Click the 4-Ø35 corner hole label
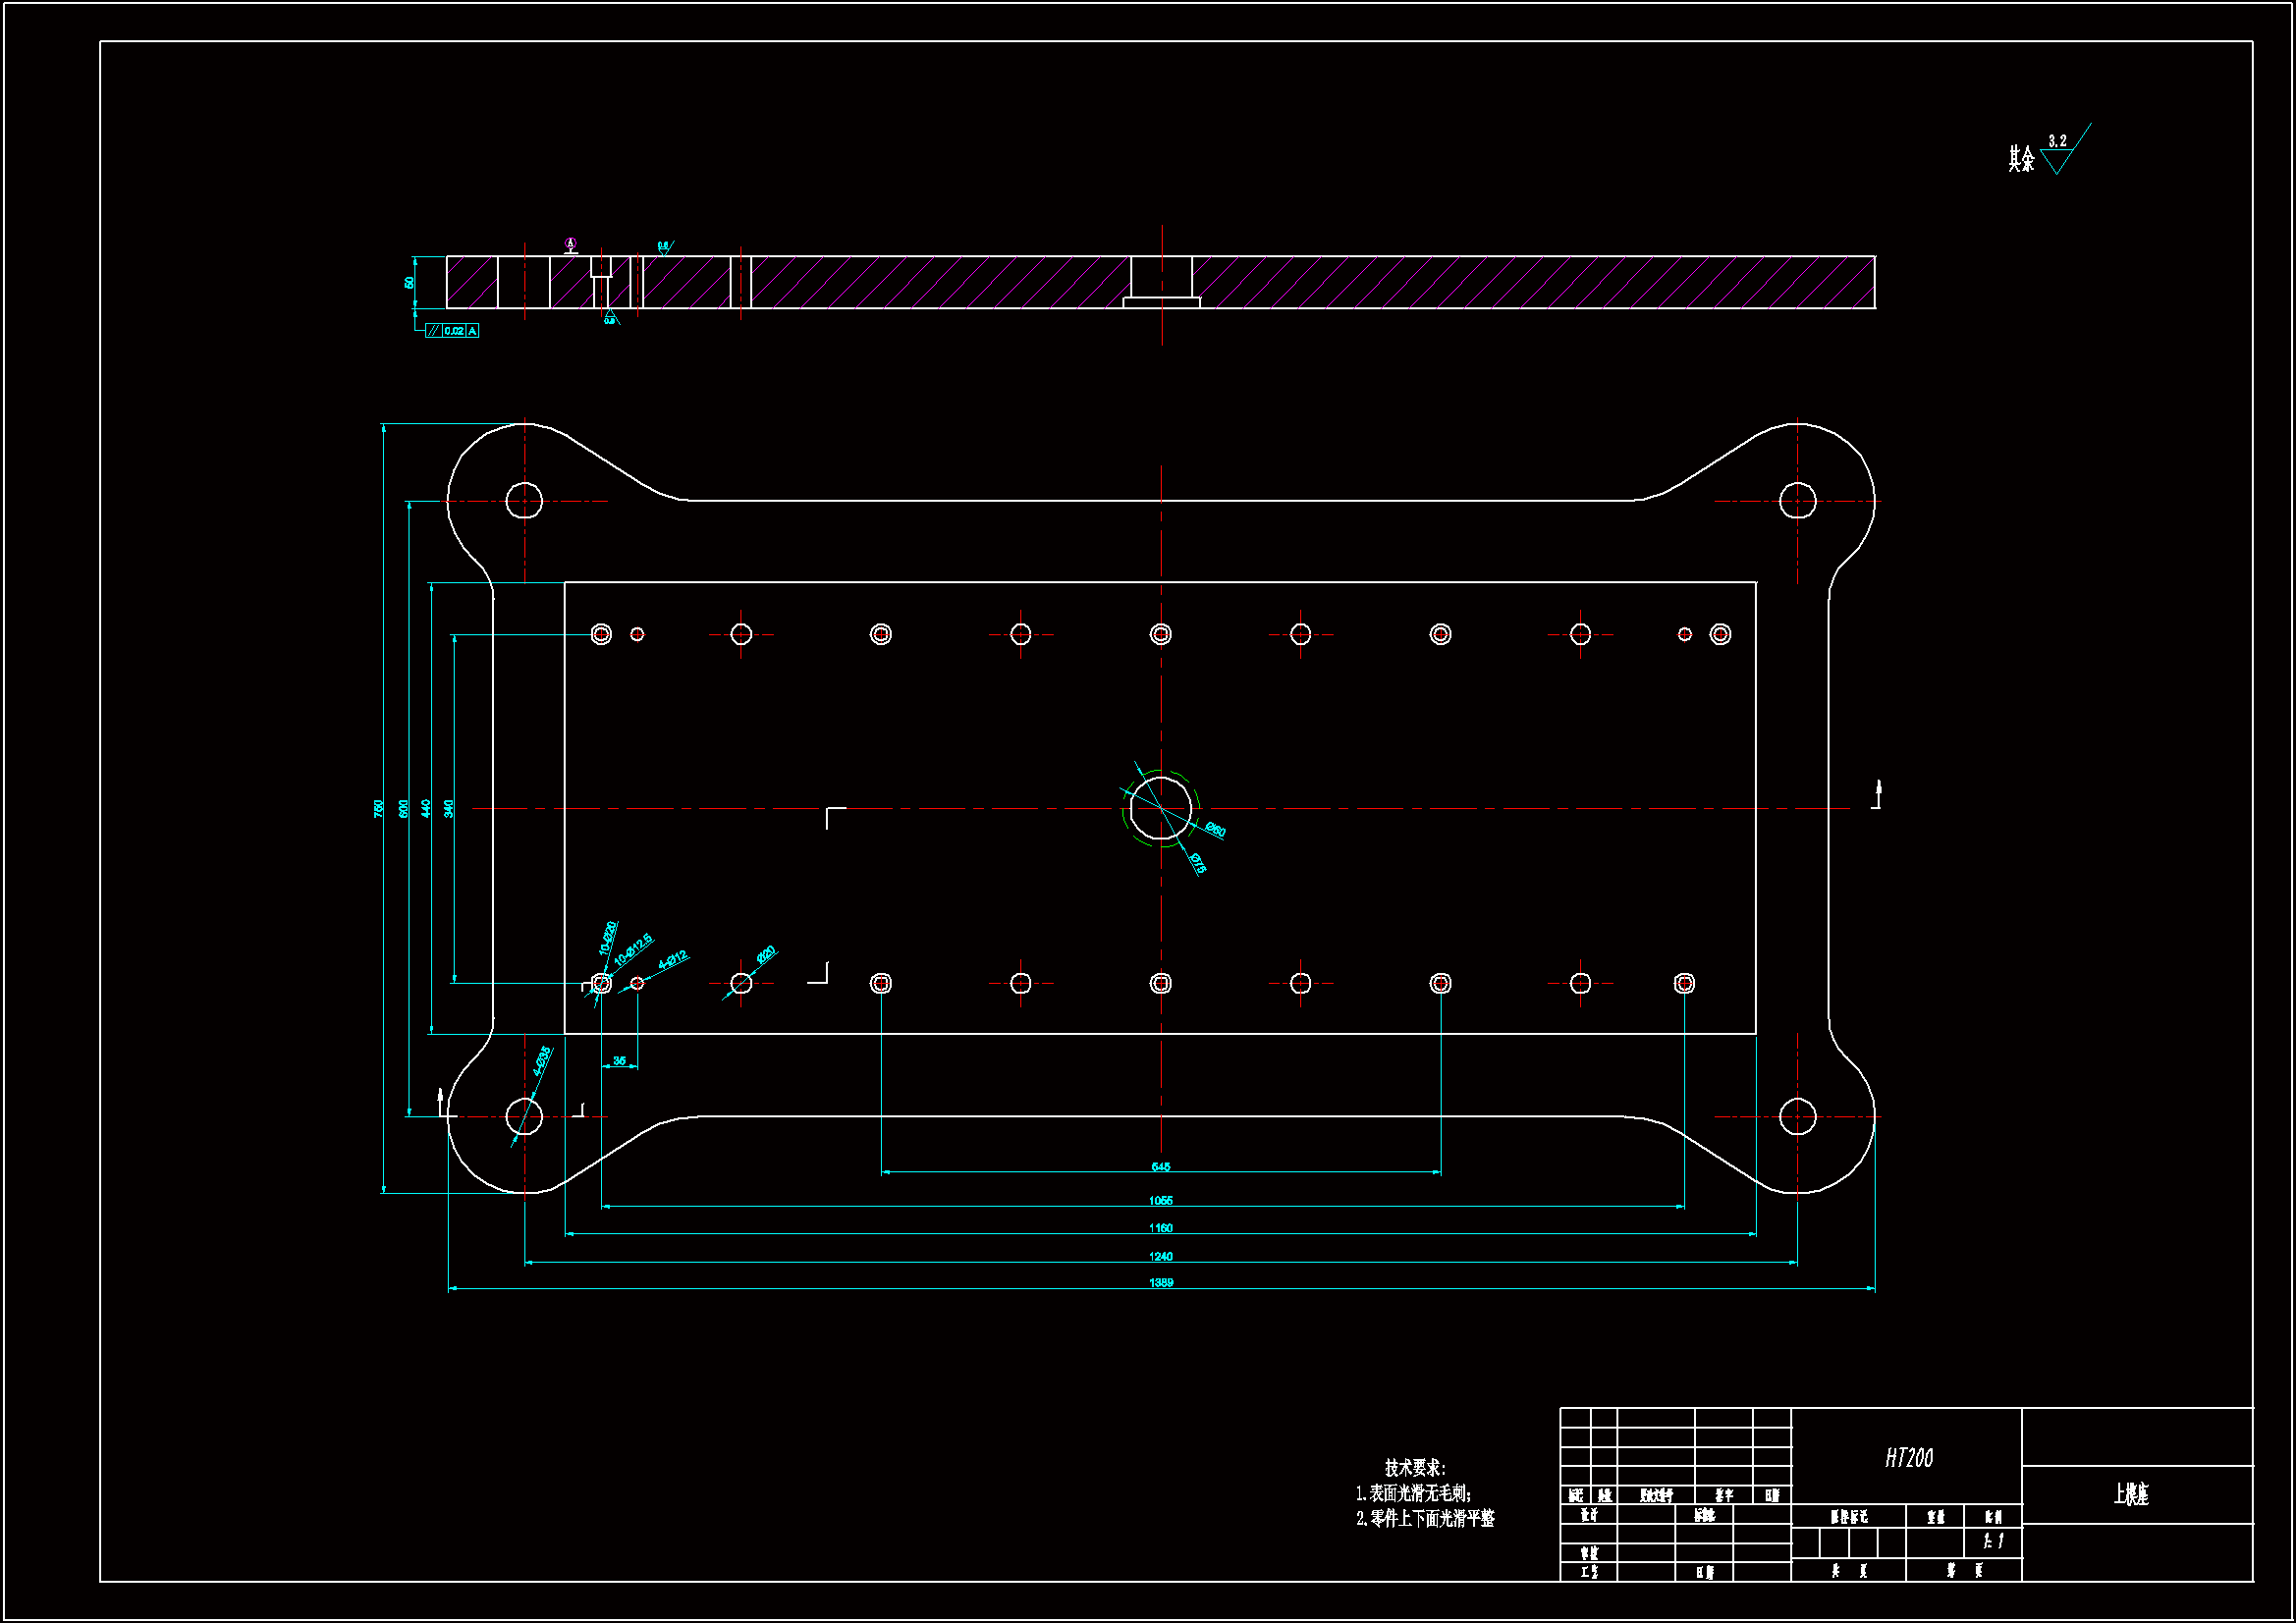2296x1623 pixels. (541, 1062)
